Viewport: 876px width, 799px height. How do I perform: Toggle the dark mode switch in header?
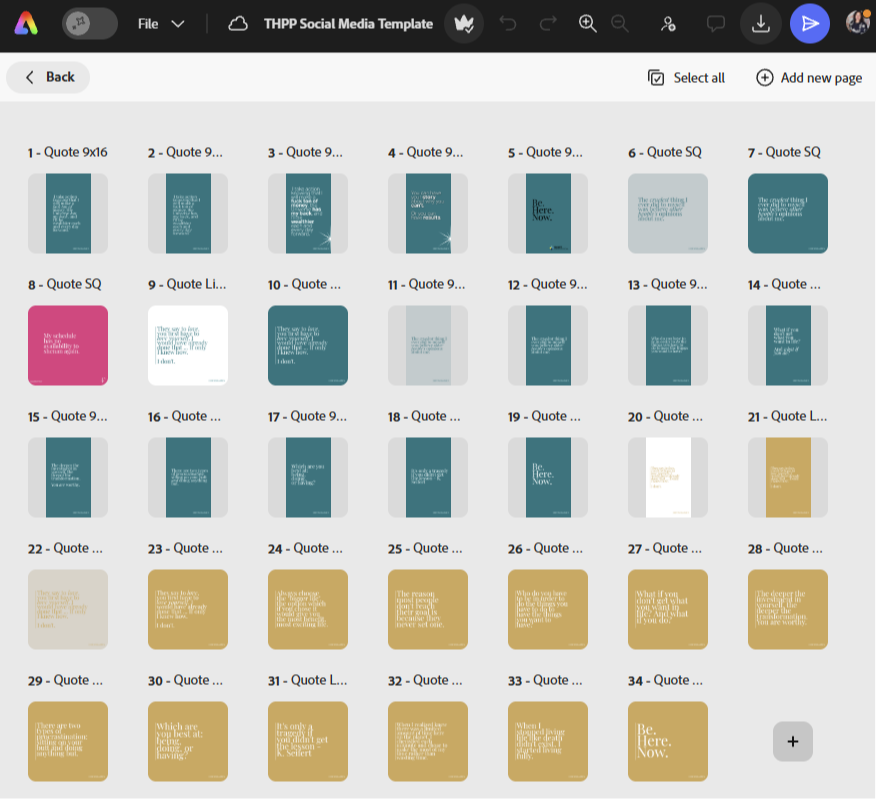click(x=89, y=23)
